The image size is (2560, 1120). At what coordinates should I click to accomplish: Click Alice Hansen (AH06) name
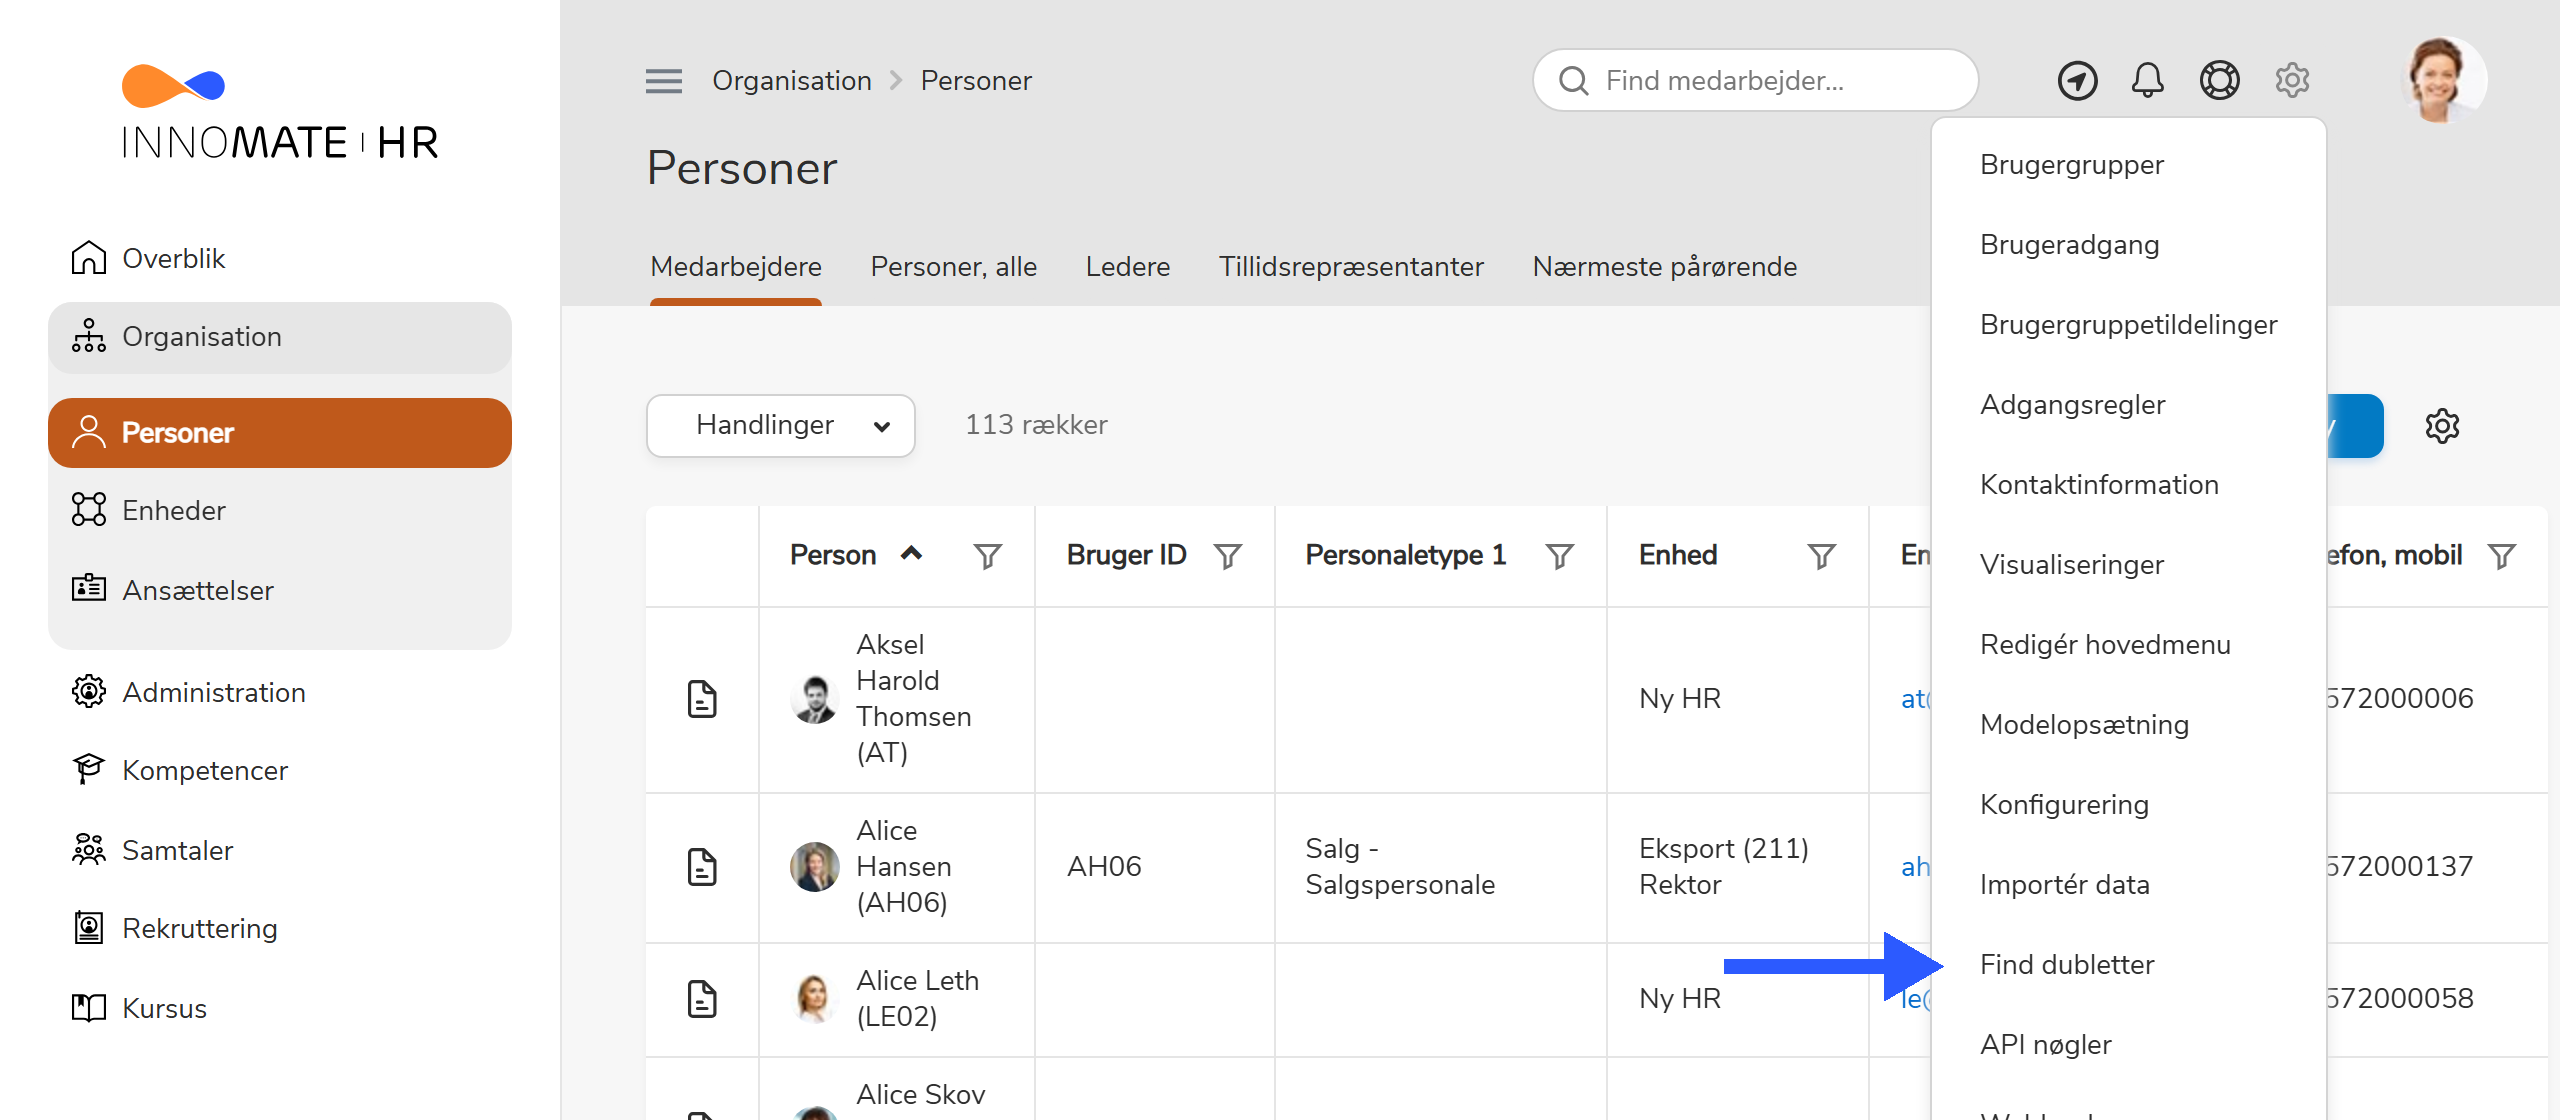pos(904,867)
